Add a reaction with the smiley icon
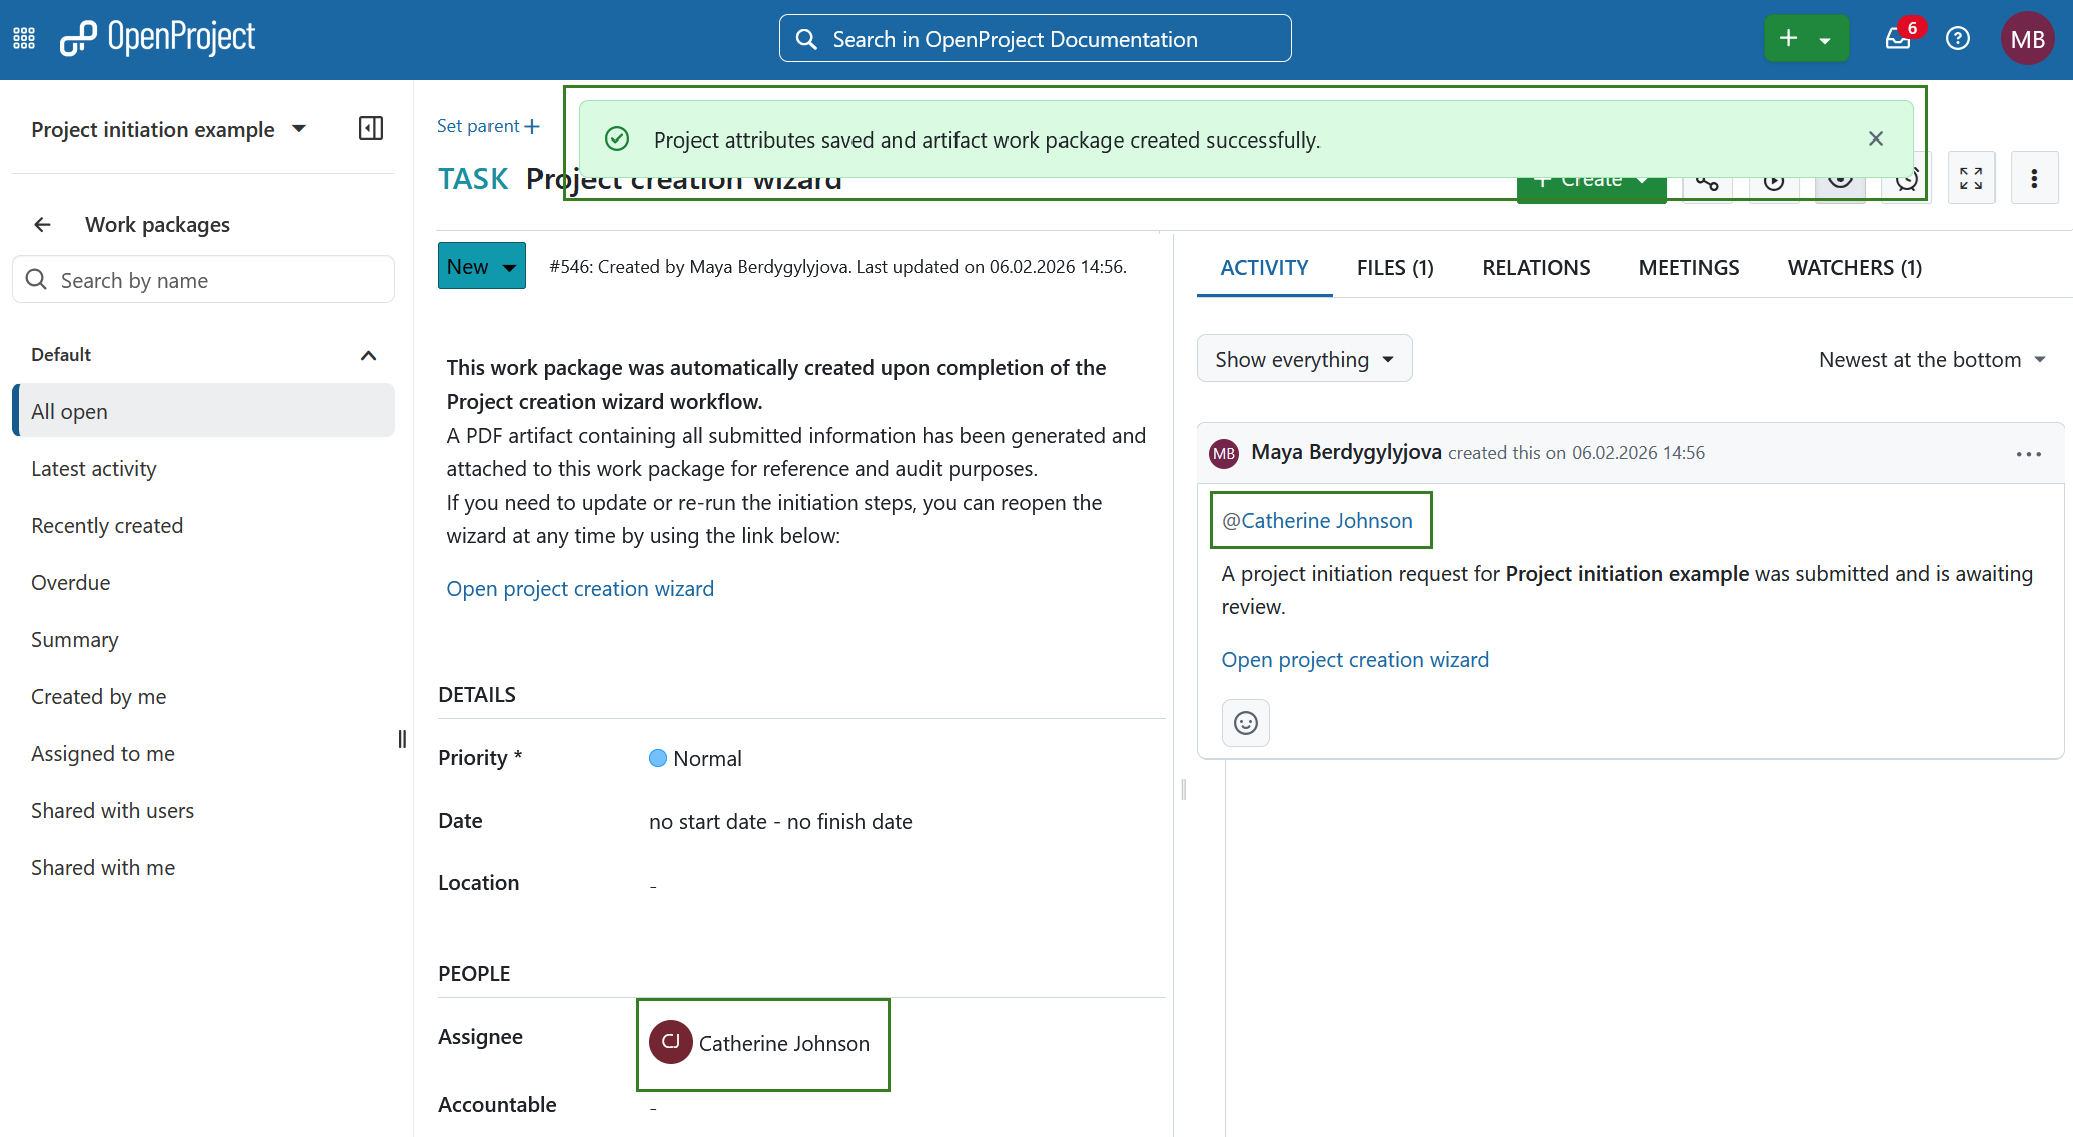The image size is (2073, 1137). 1245,722
